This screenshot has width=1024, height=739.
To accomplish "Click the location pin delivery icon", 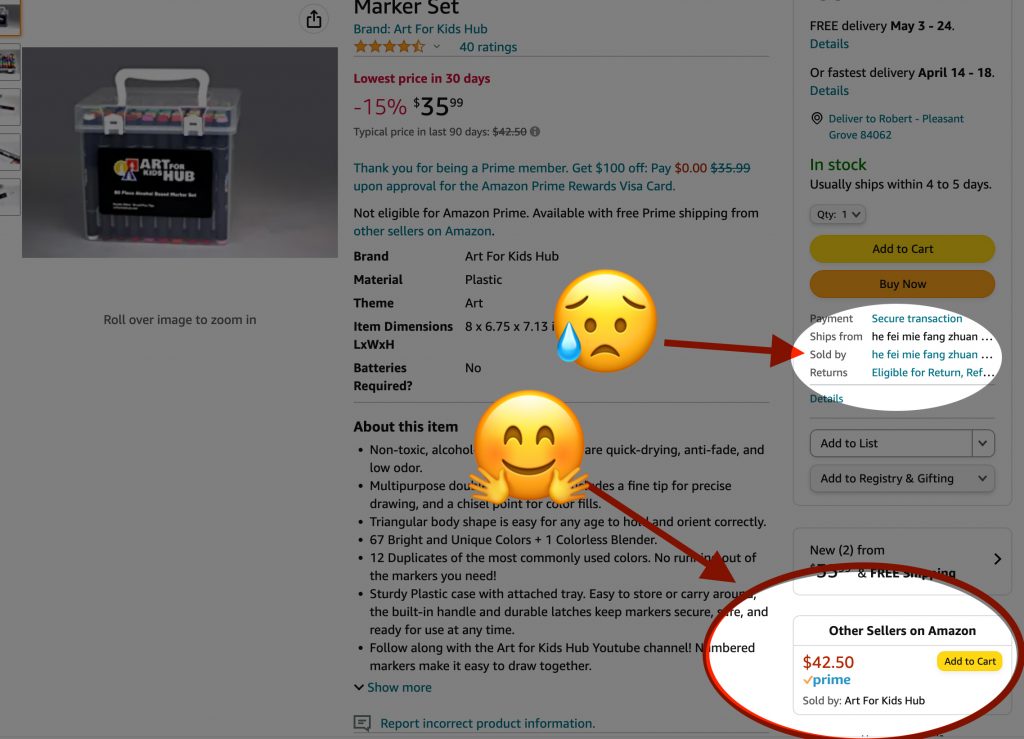I will (x=816, y=118).
